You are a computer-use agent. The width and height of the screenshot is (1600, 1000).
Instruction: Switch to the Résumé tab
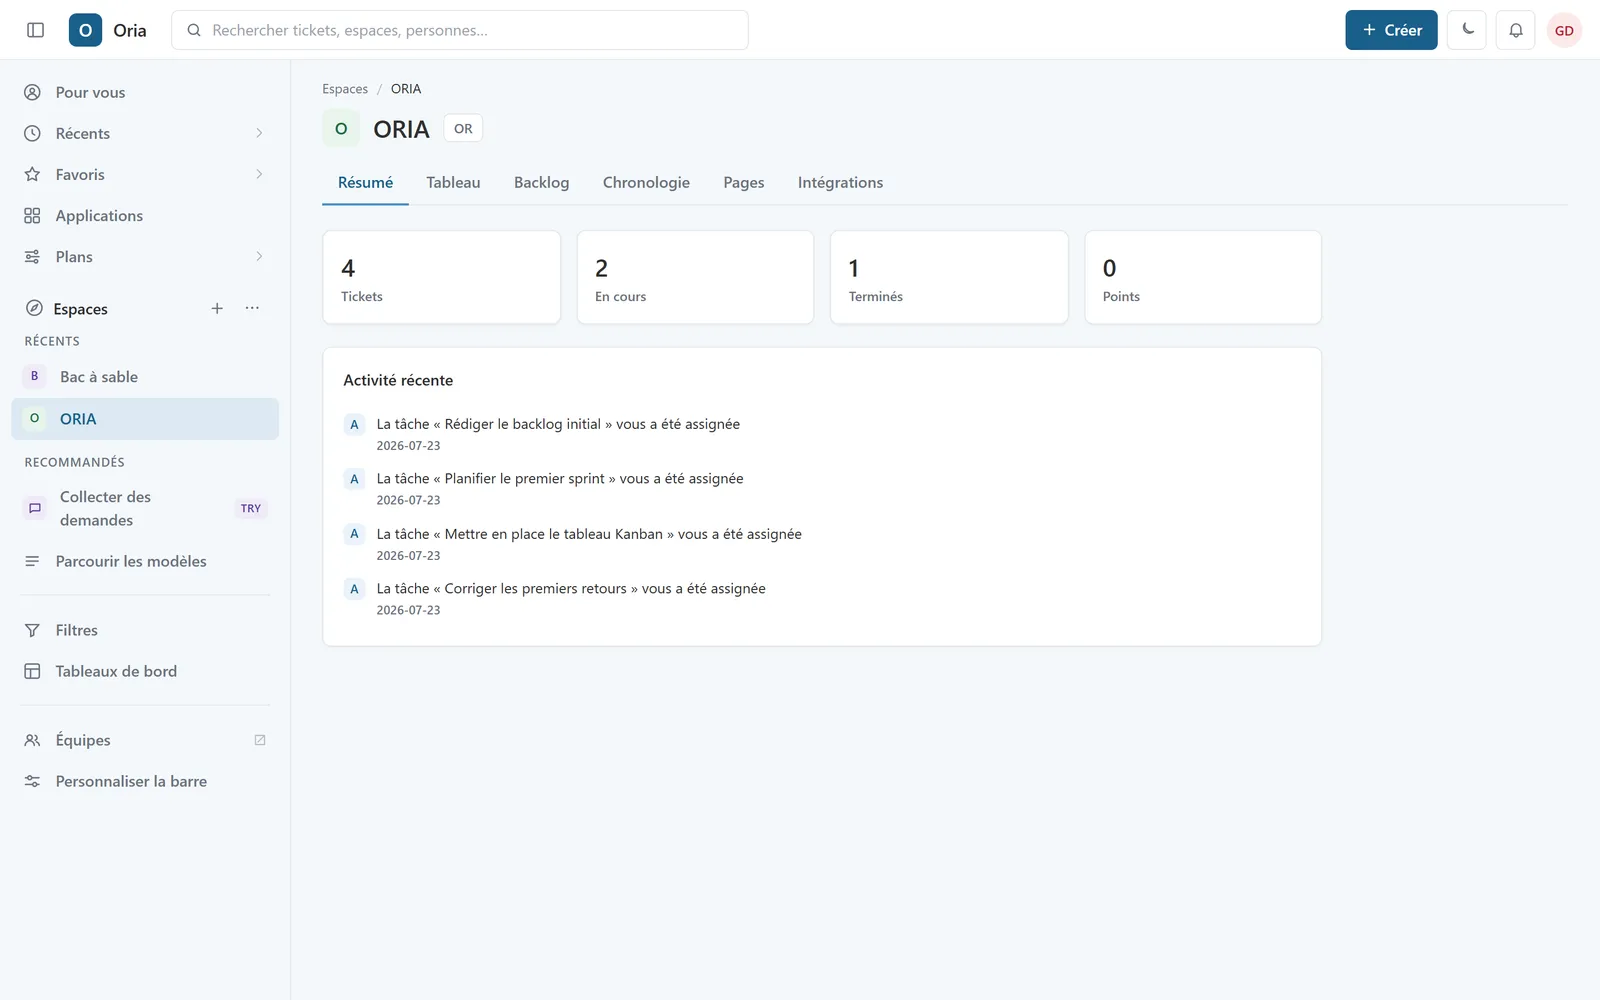[365, 182]
